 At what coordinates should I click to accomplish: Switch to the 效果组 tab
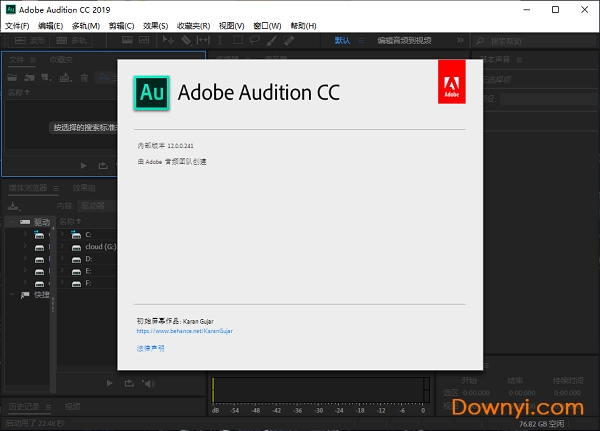tap(84, 188)
